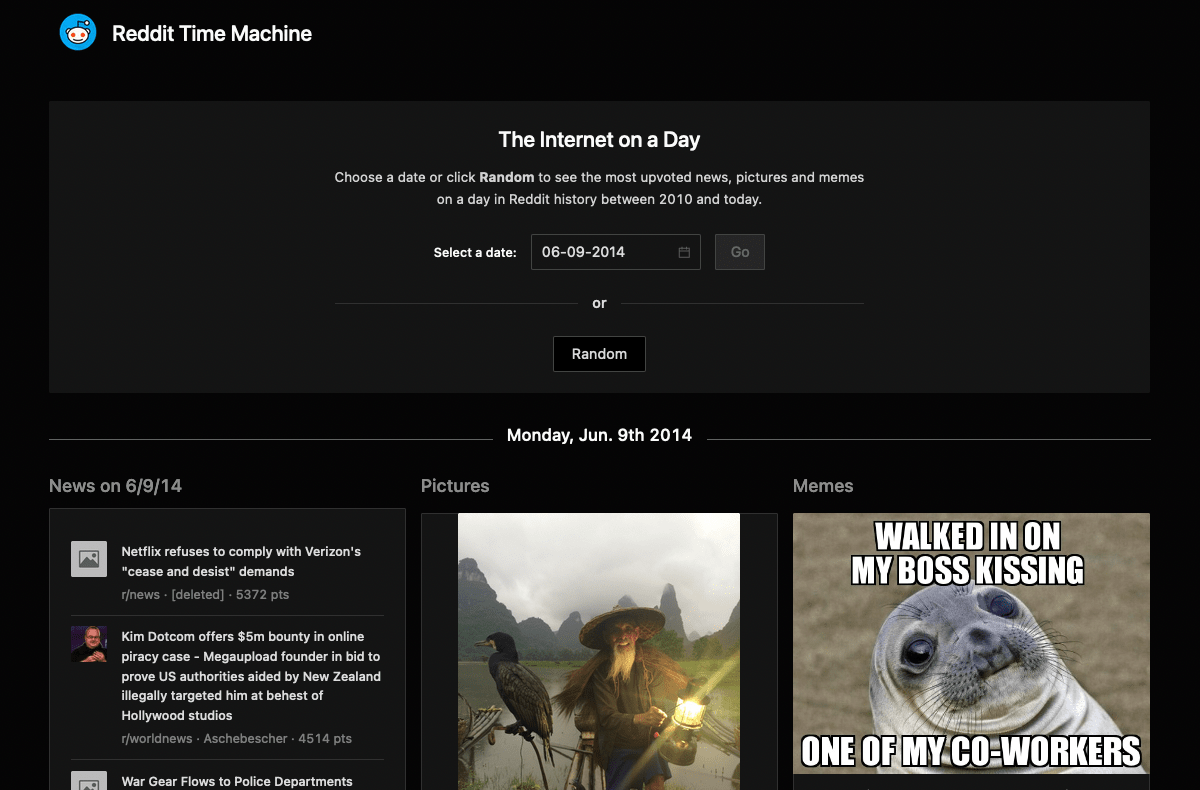Click the fisherman with cormorant picture
The image size is (1200, 790).
coord(599,650)
